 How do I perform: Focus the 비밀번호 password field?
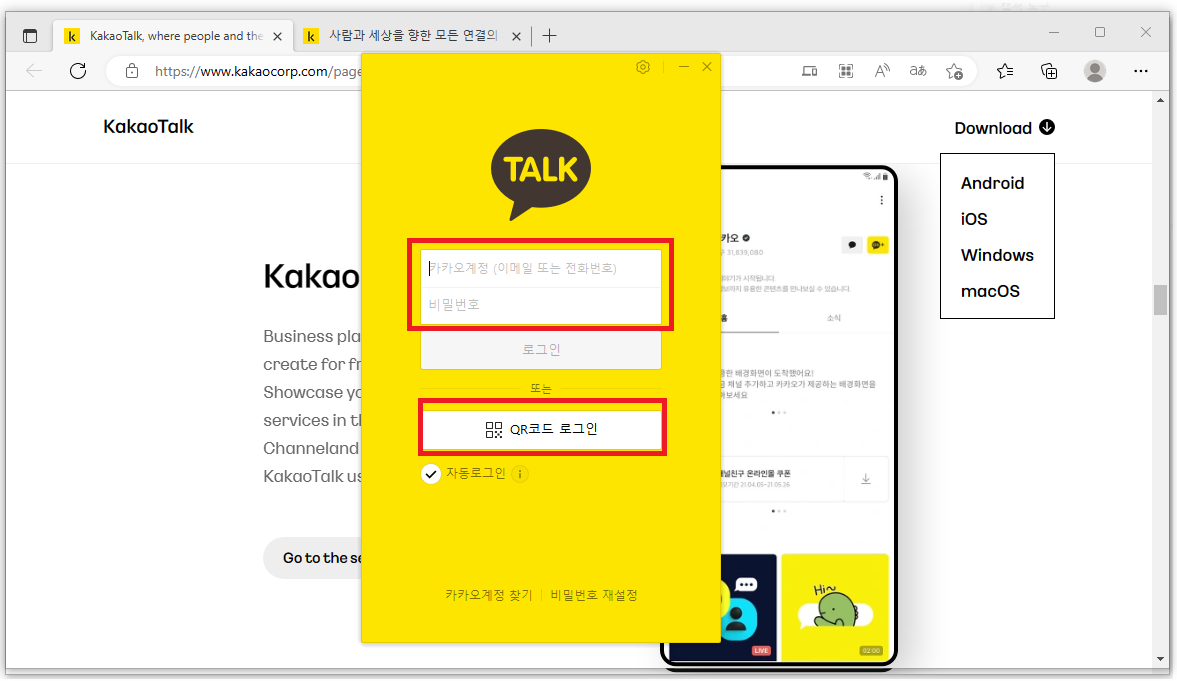pos(541,305)
